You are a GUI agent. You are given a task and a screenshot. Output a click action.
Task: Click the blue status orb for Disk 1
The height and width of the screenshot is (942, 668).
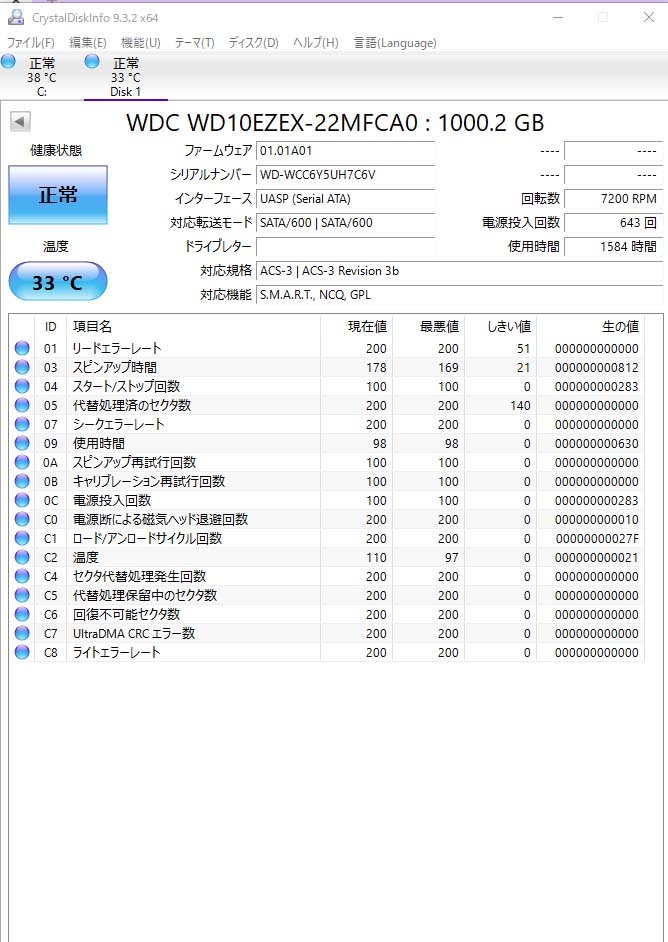(92, 61)
